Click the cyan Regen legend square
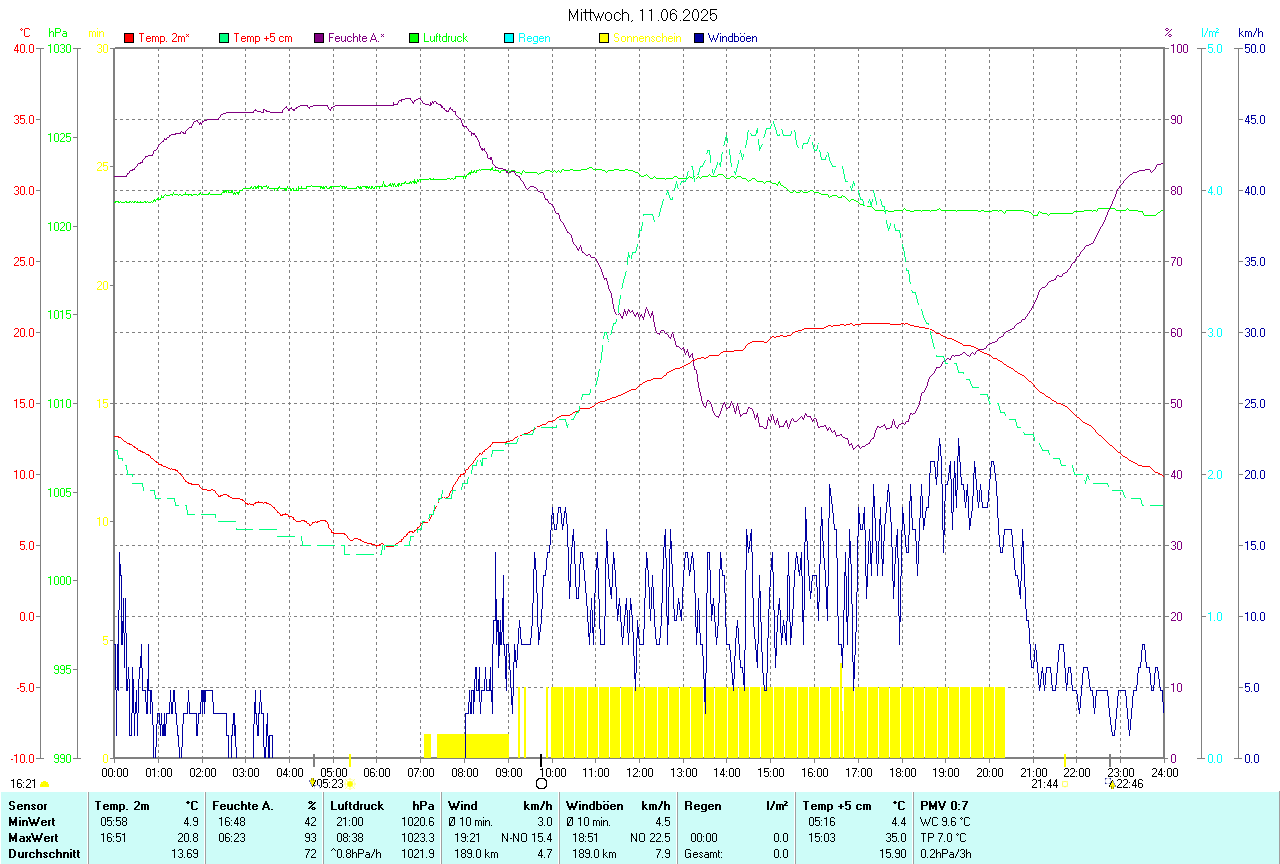Viewport: 1280px width, 864px height. point(509,38)
